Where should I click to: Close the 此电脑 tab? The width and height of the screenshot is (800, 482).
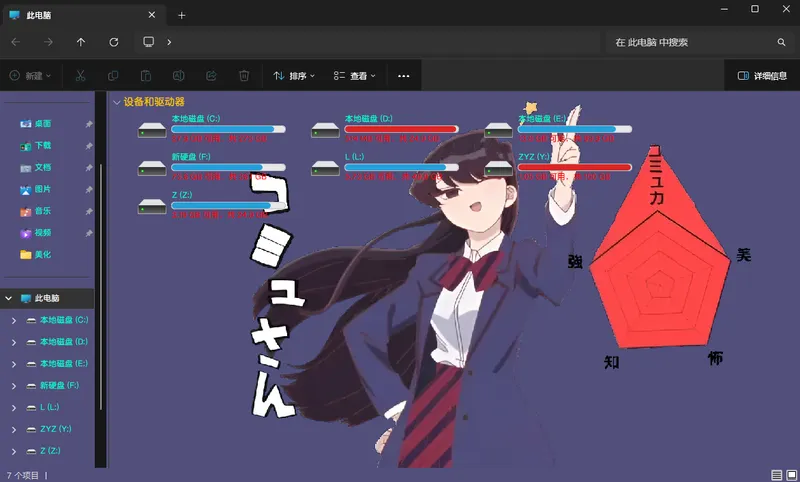(x=152, y=15)
